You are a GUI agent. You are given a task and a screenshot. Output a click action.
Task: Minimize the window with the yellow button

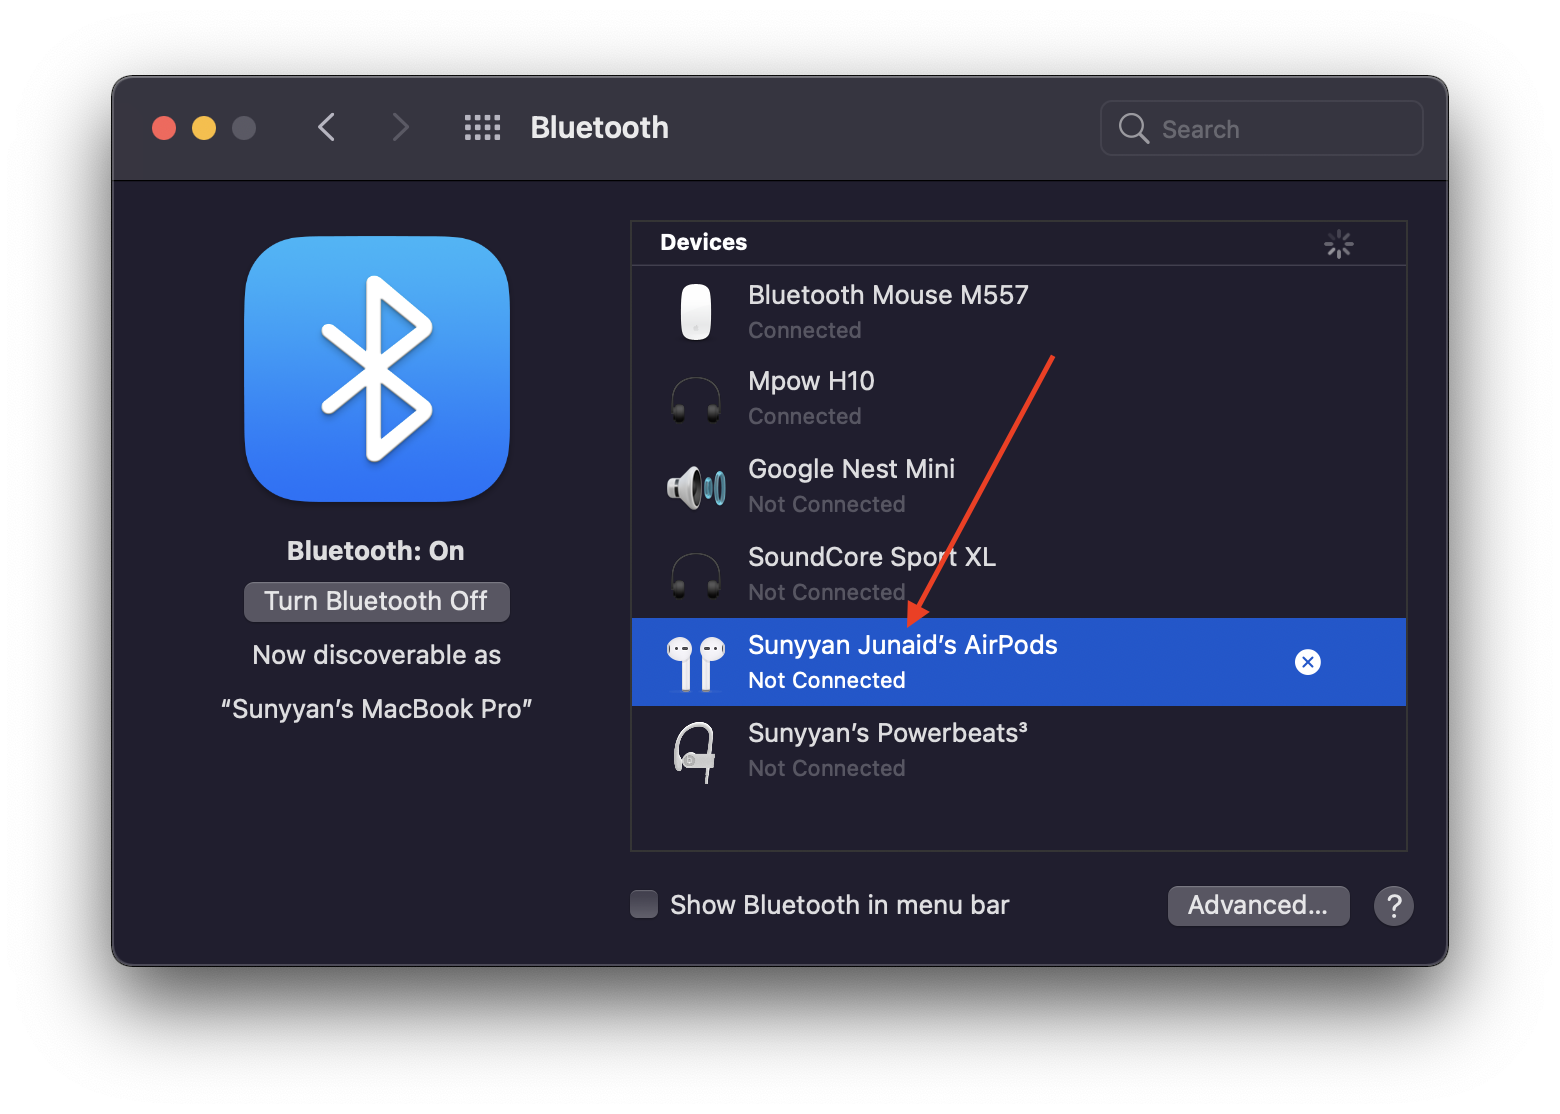click(x=204, y=128)
